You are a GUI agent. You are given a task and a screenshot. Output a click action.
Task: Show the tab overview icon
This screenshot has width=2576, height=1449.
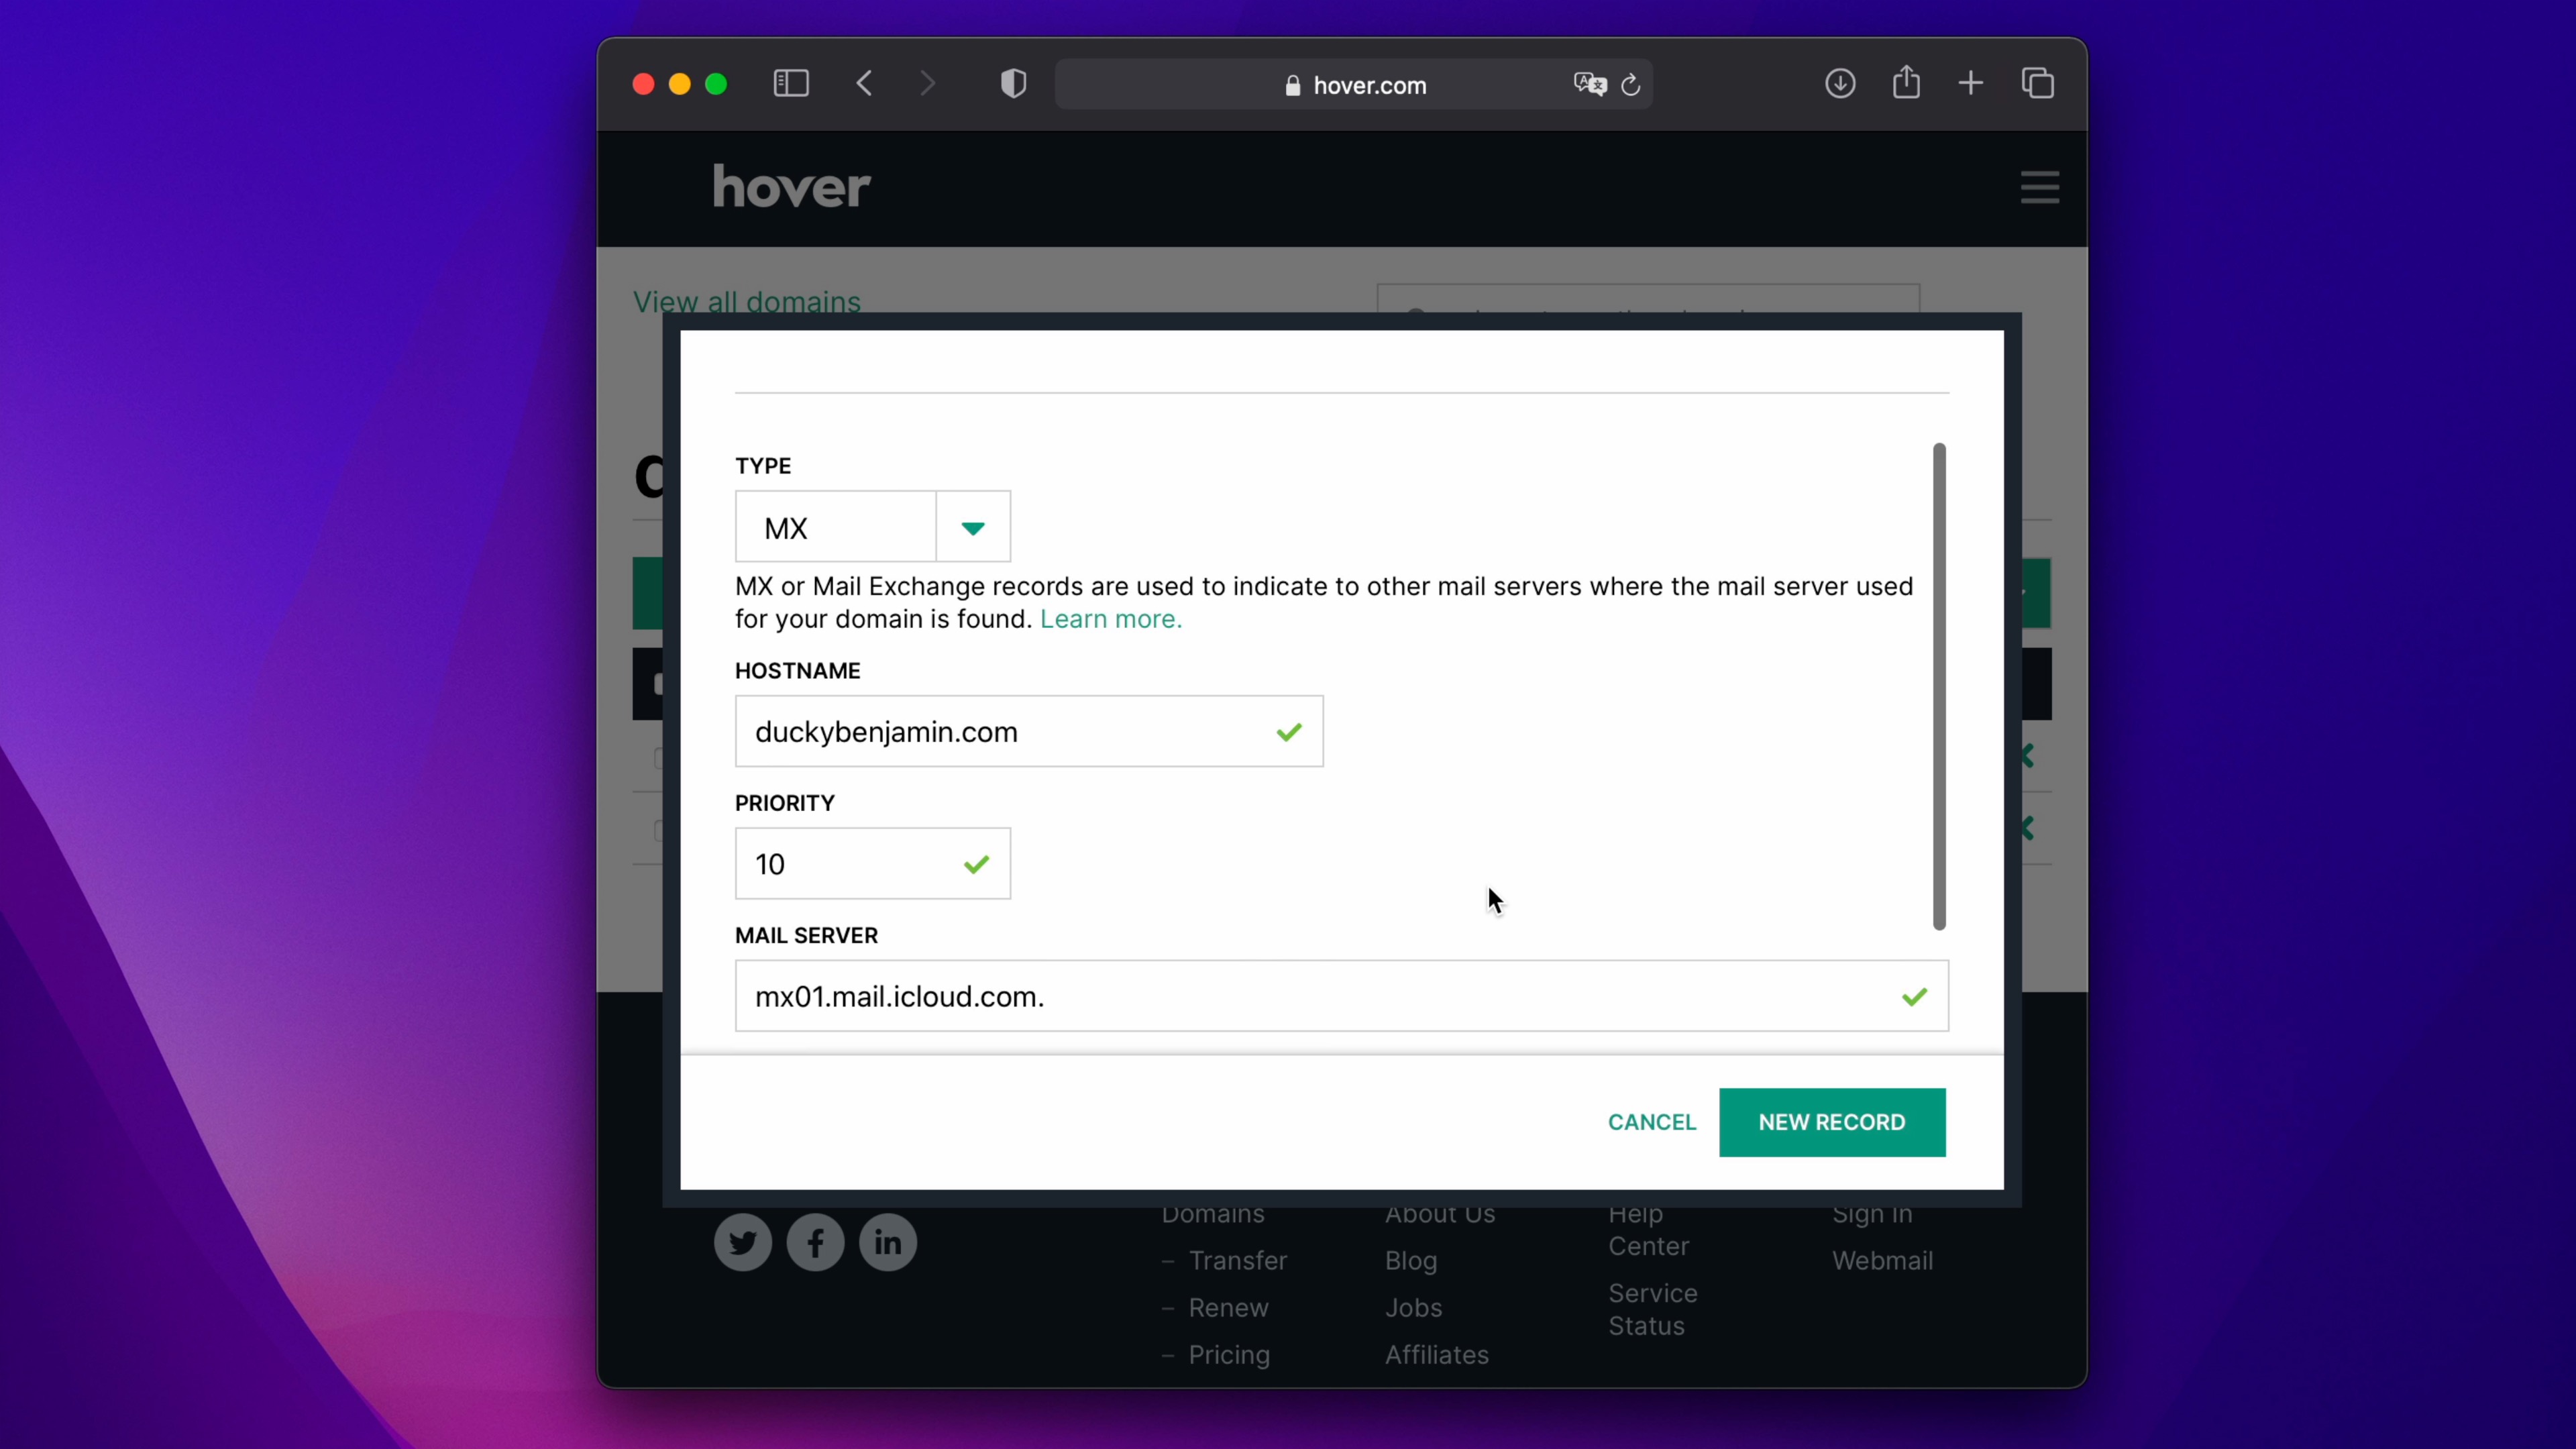coord(2038,84)
